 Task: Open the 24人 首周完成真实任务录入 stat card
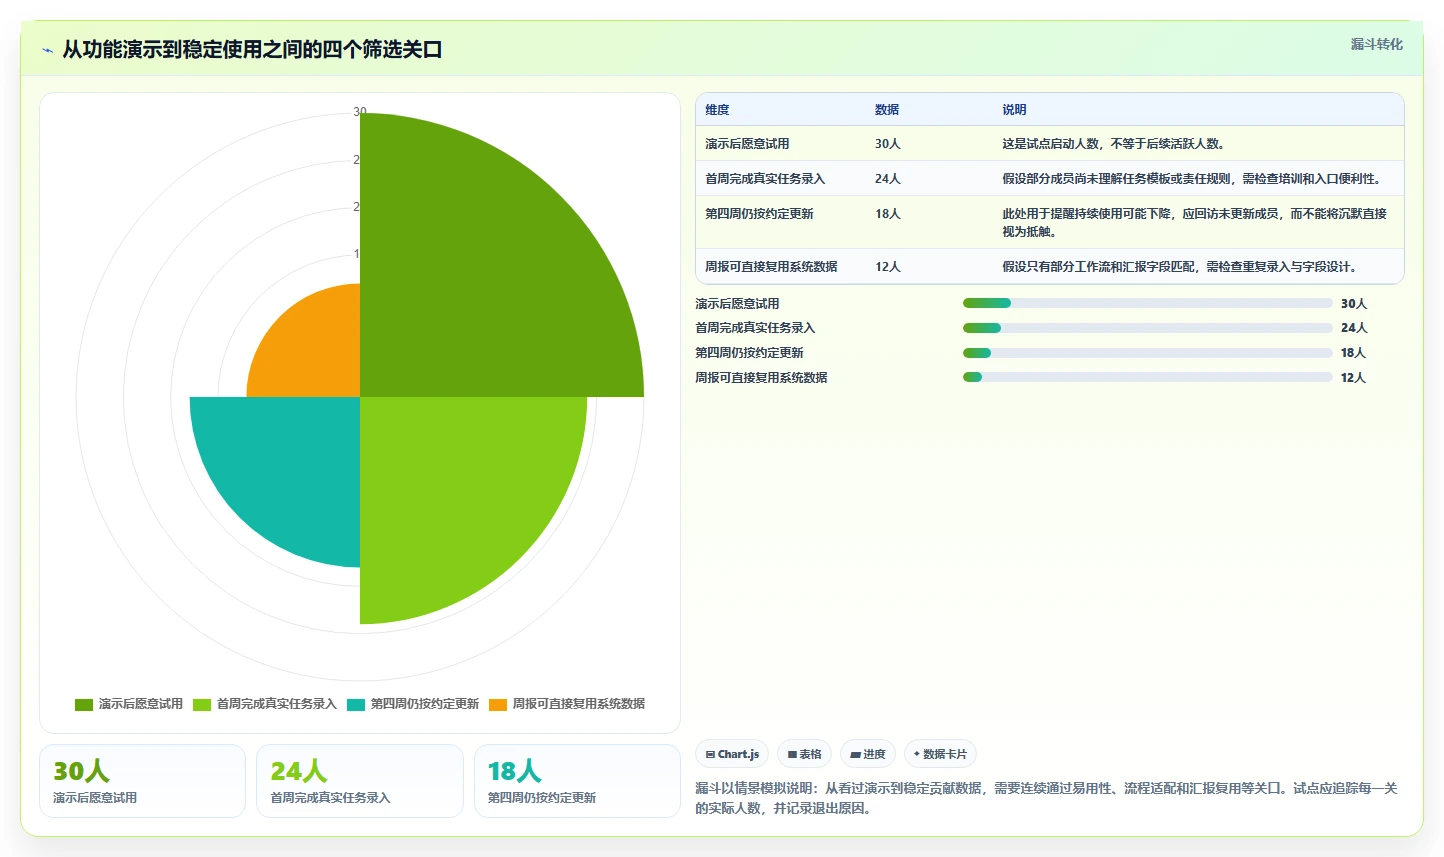[x=360, y=781]
